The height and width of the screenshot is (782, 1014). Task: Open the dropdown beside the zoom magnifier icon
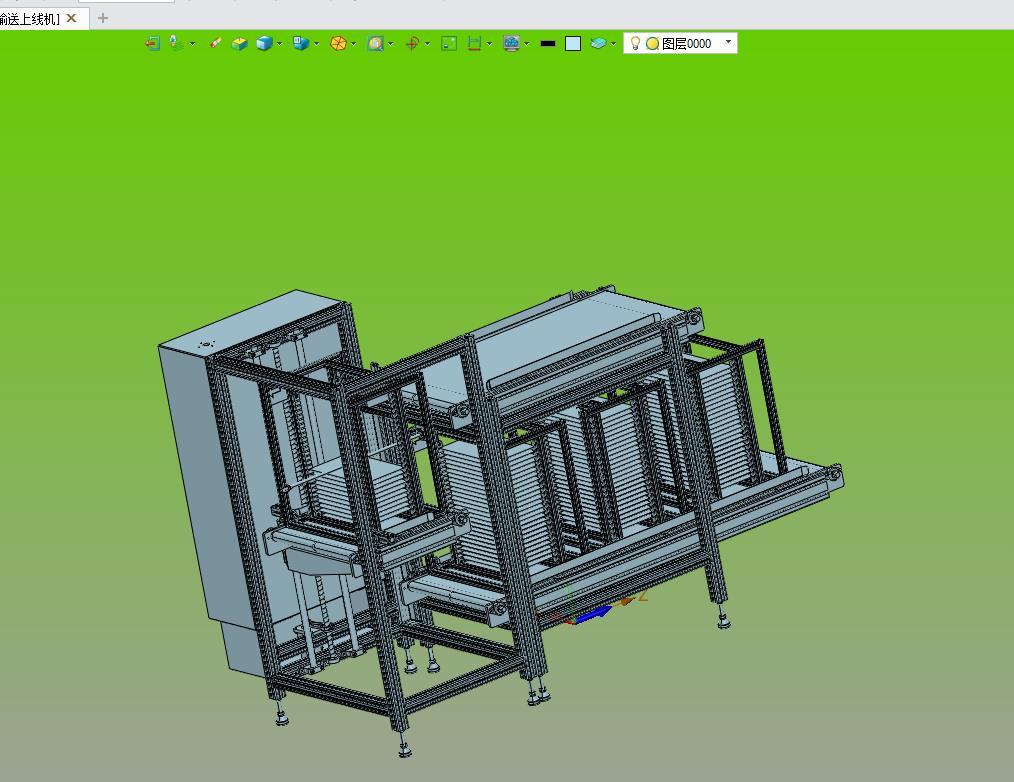[x=391, y=44]
